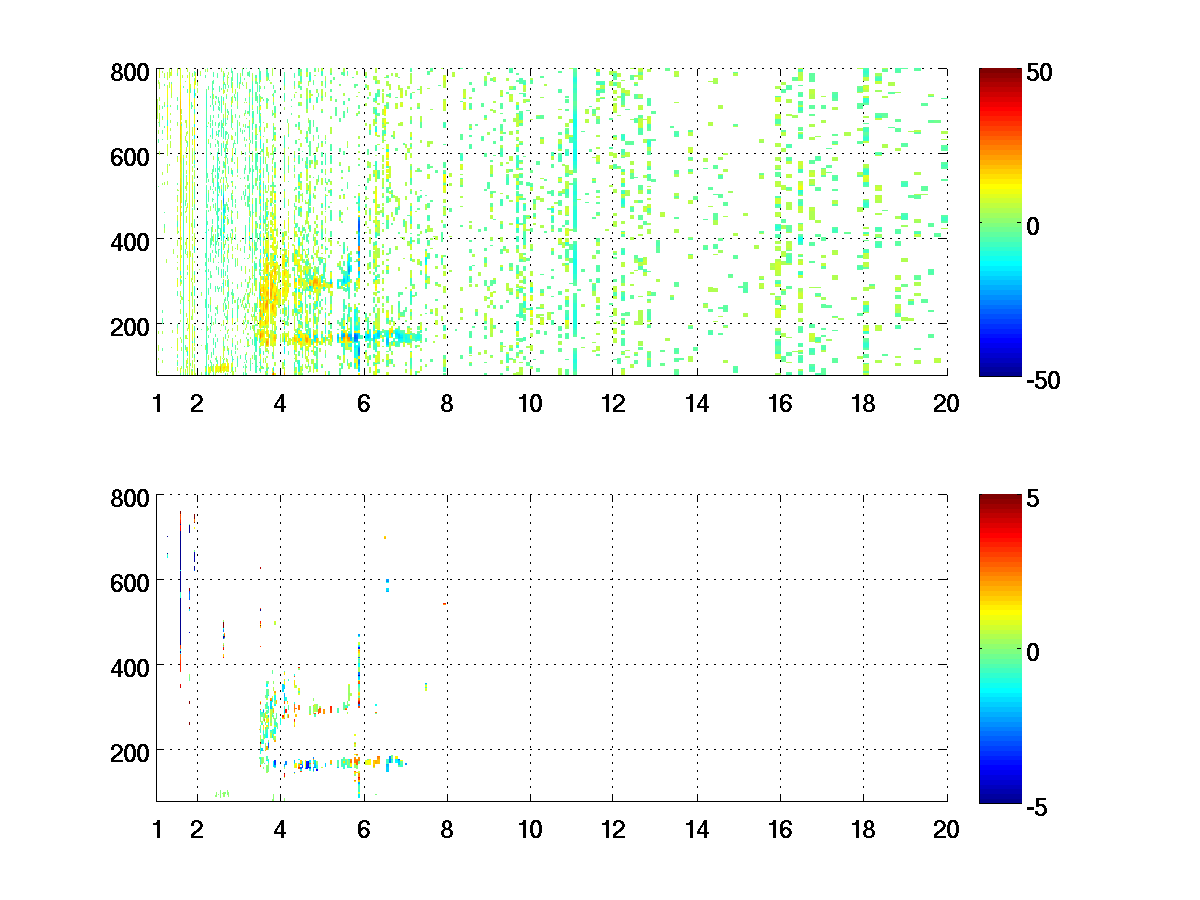Image resolution: width=1200 pixels, height=900 pixels.
Task: Click x-axis label '20' under upper plot
Action: click(946, 404)
